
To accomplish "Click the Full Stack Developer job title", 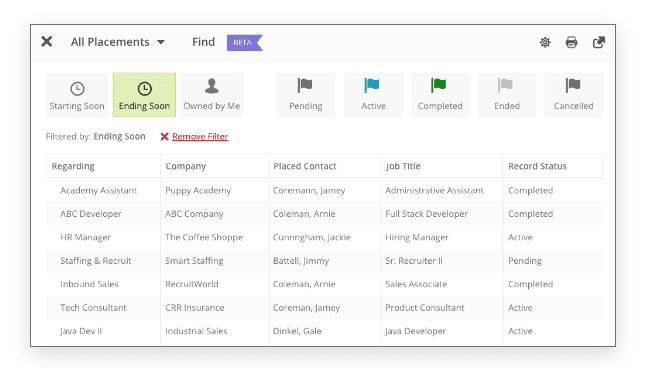I will coord(426,214).
